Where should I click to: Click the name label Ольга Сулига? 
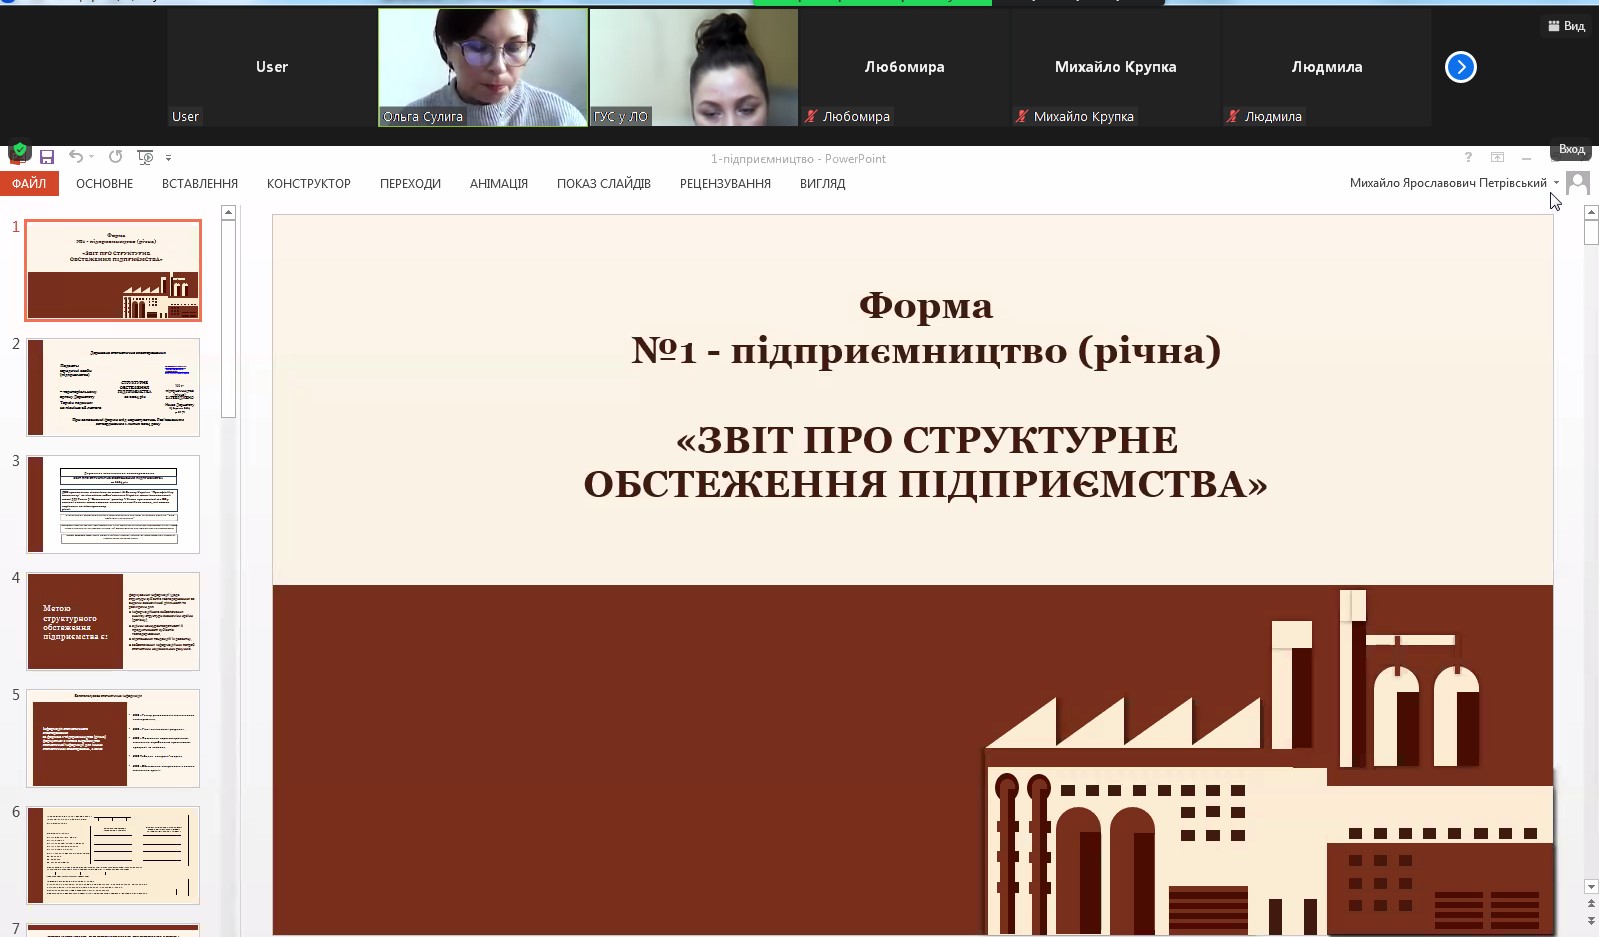click(x=423, y=116)
